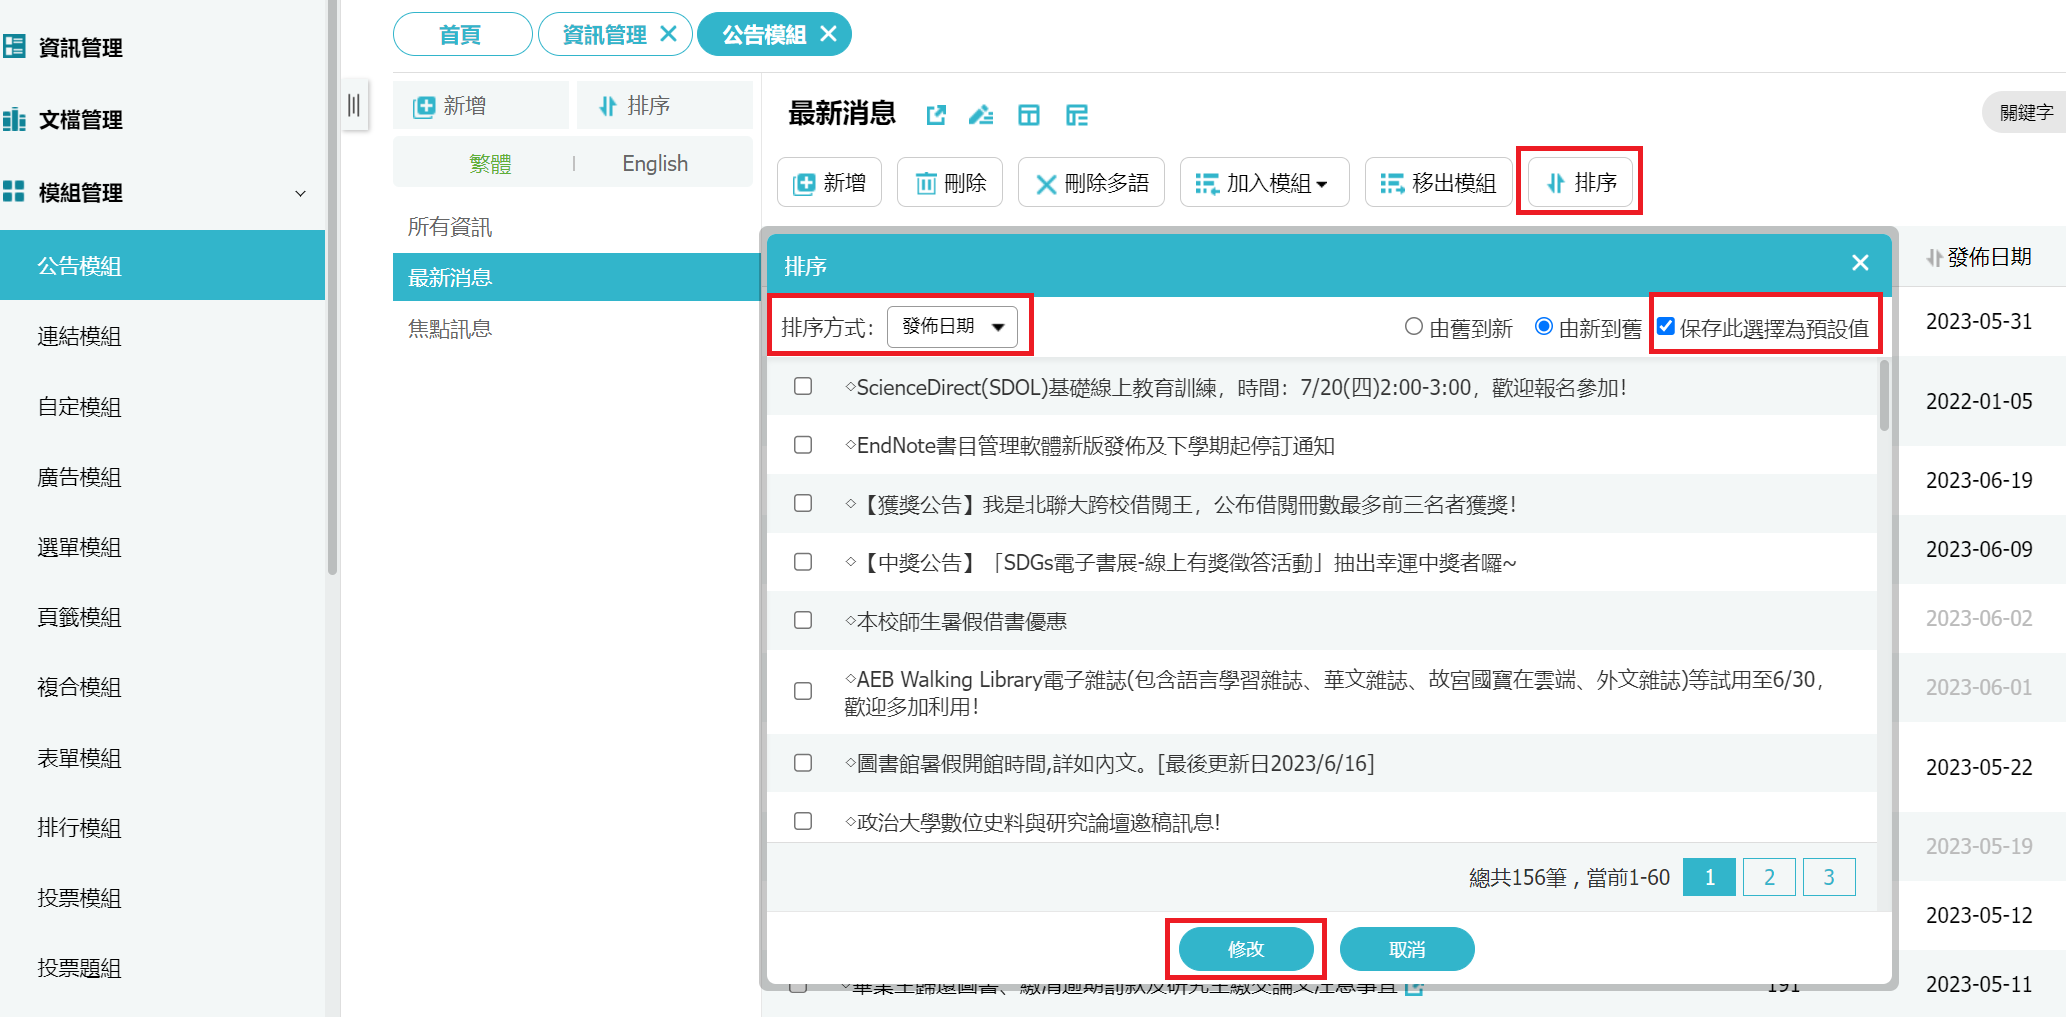Click the 刪除多語 button

(x=1091, y=182)
